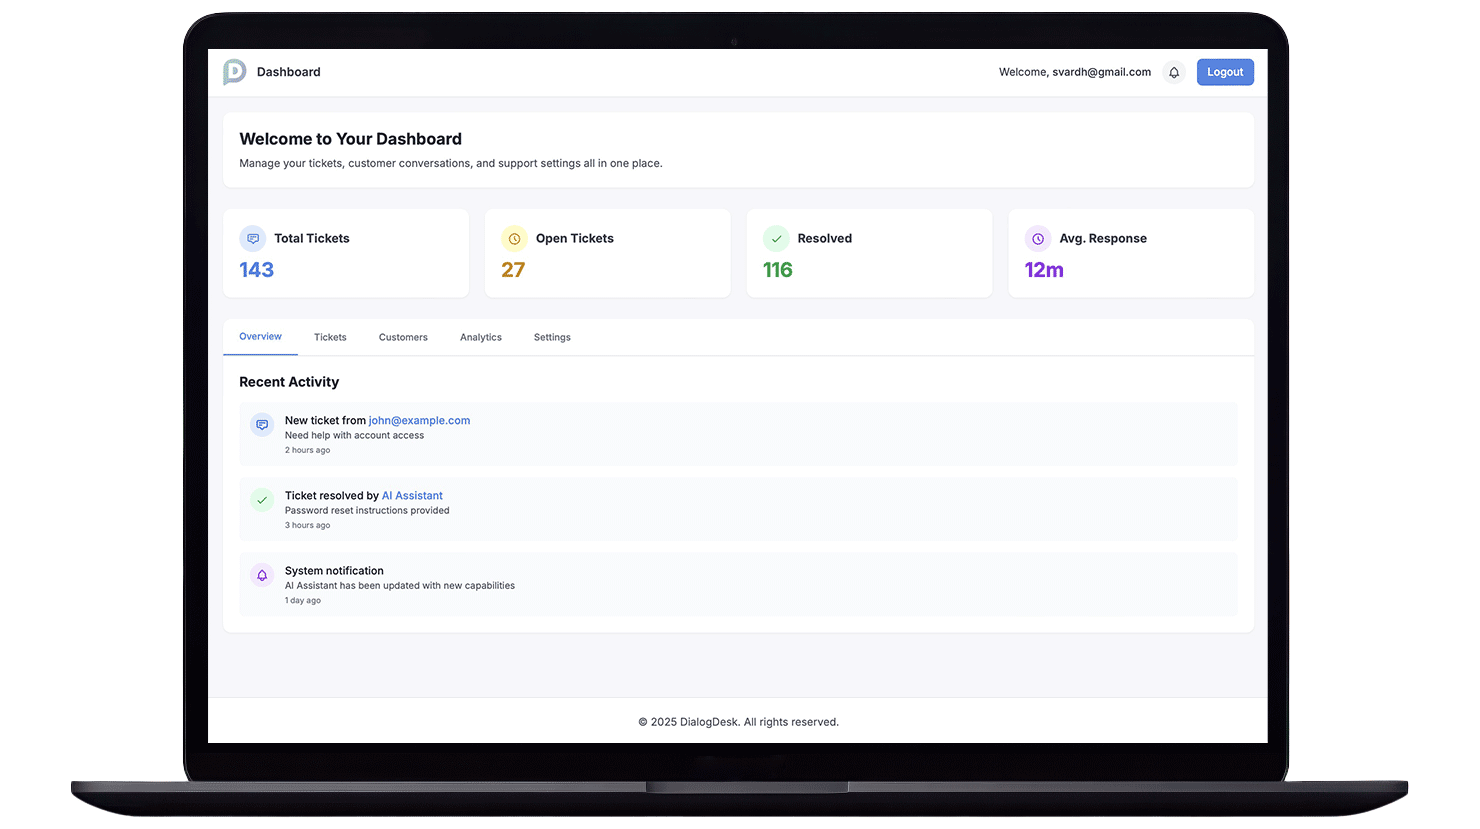Click the Total Tickets chat bubble icon
The width and height of the screenshot is (1480, 829).
tap(252, 238)
